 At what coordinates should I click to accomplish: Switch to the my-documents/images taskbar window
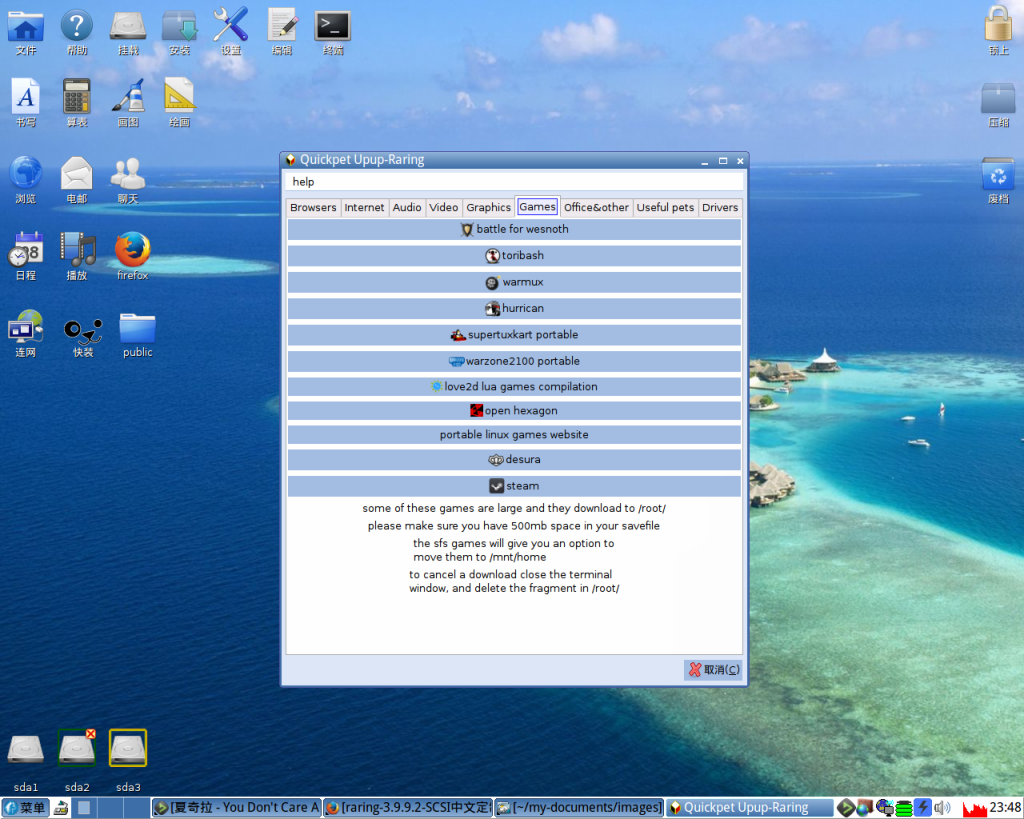(x=579, y=808)
